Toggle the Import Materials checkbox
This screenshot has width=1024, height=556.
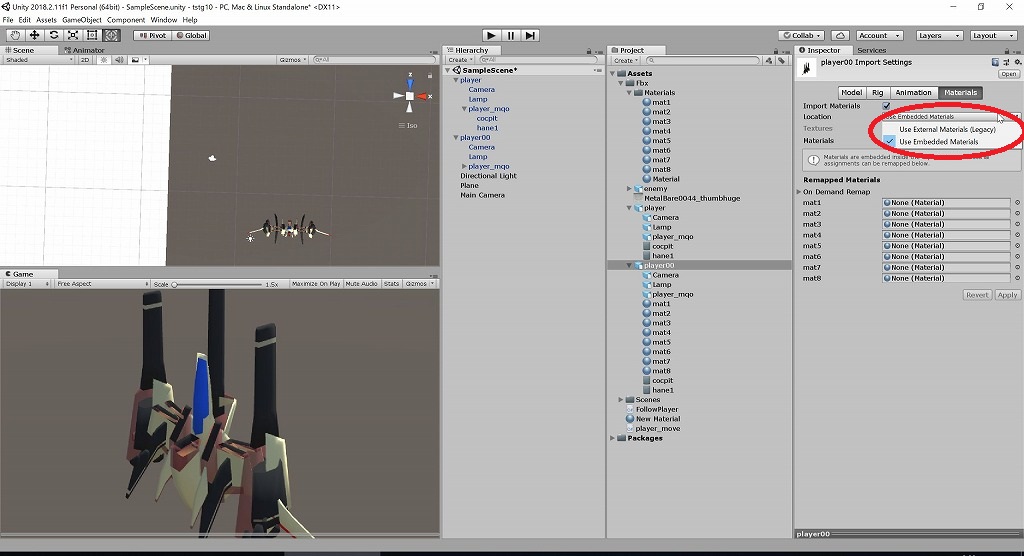click(x=886, y=106)
